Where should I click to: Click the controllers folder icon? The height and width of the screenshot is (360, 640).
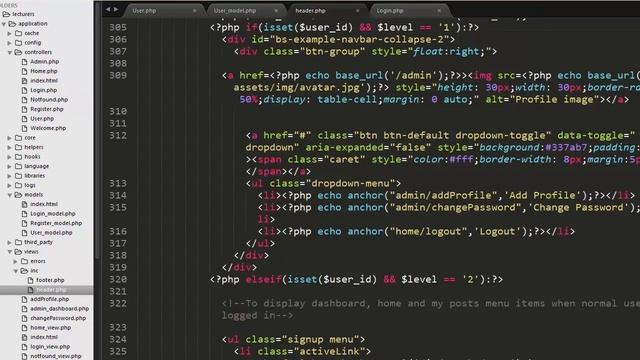18,52
